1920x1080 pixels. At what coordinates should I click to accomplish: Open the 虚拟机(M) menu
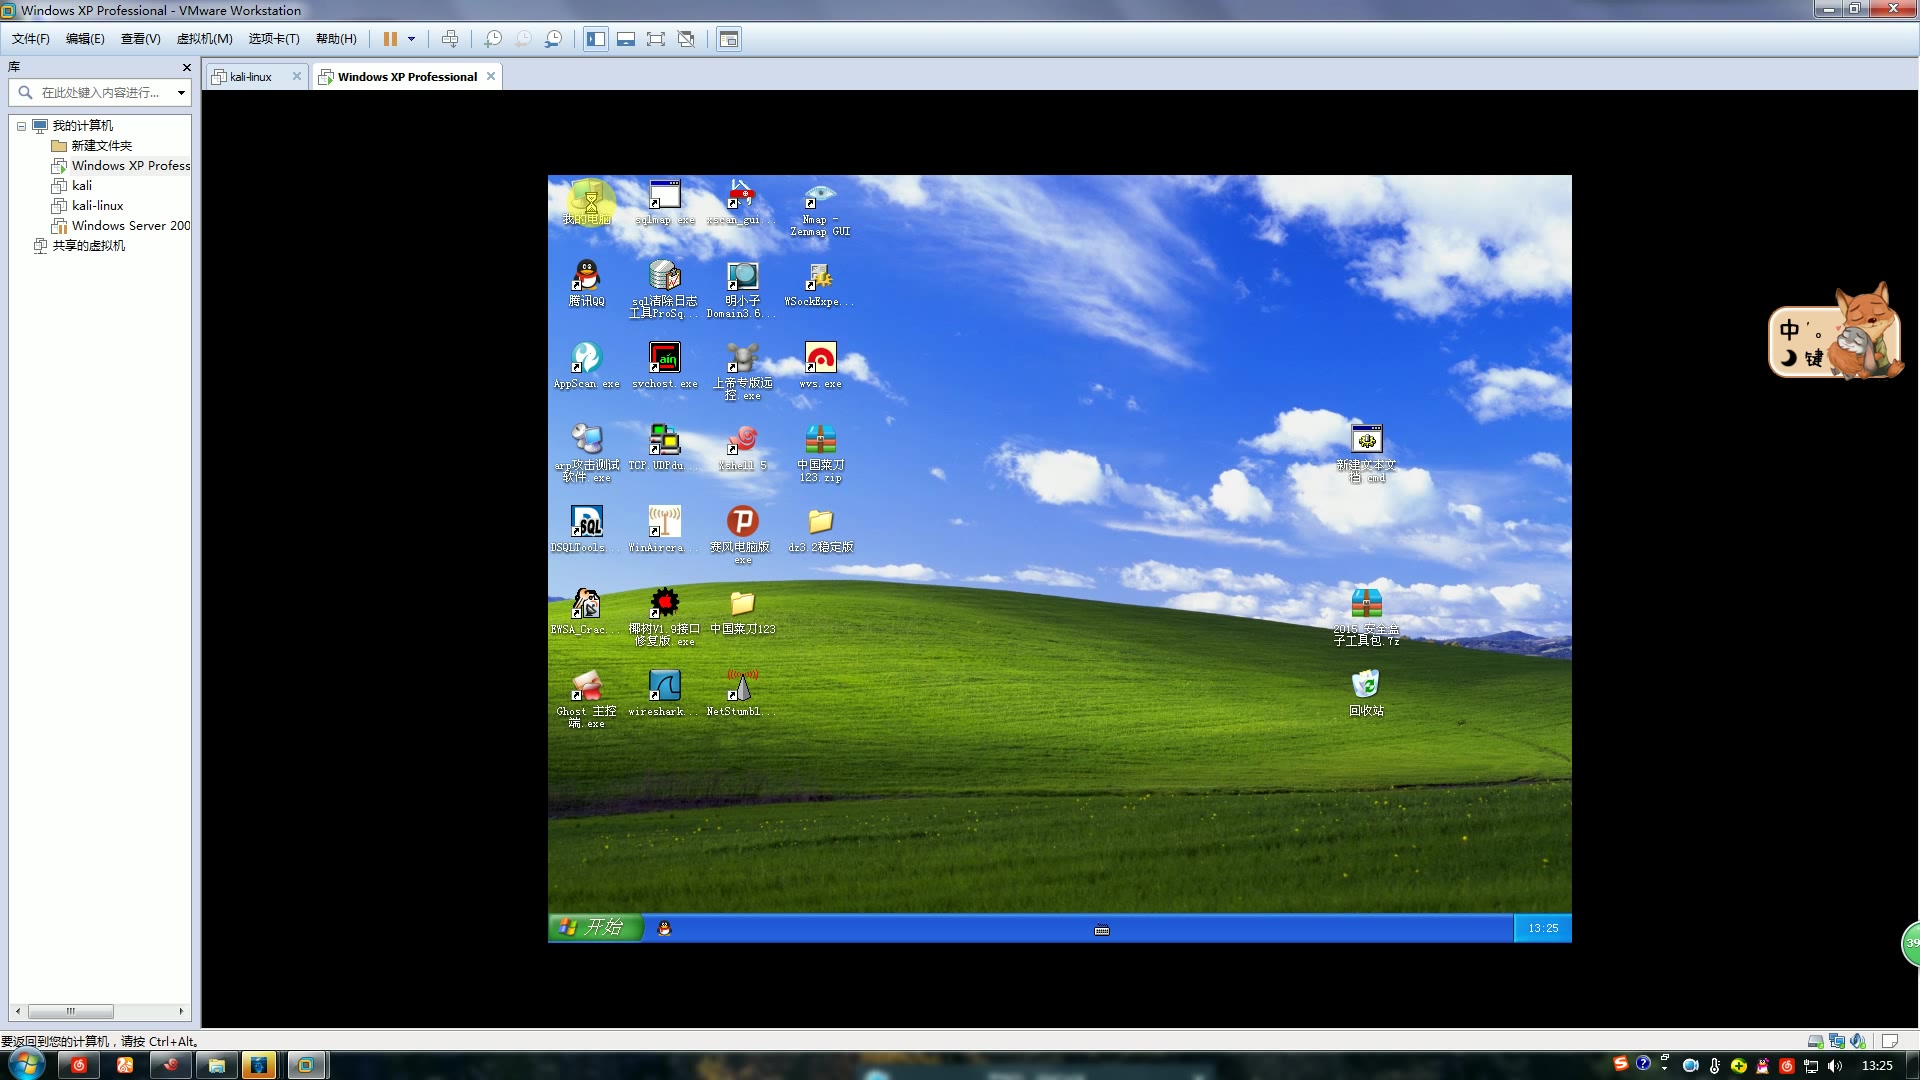204,39
